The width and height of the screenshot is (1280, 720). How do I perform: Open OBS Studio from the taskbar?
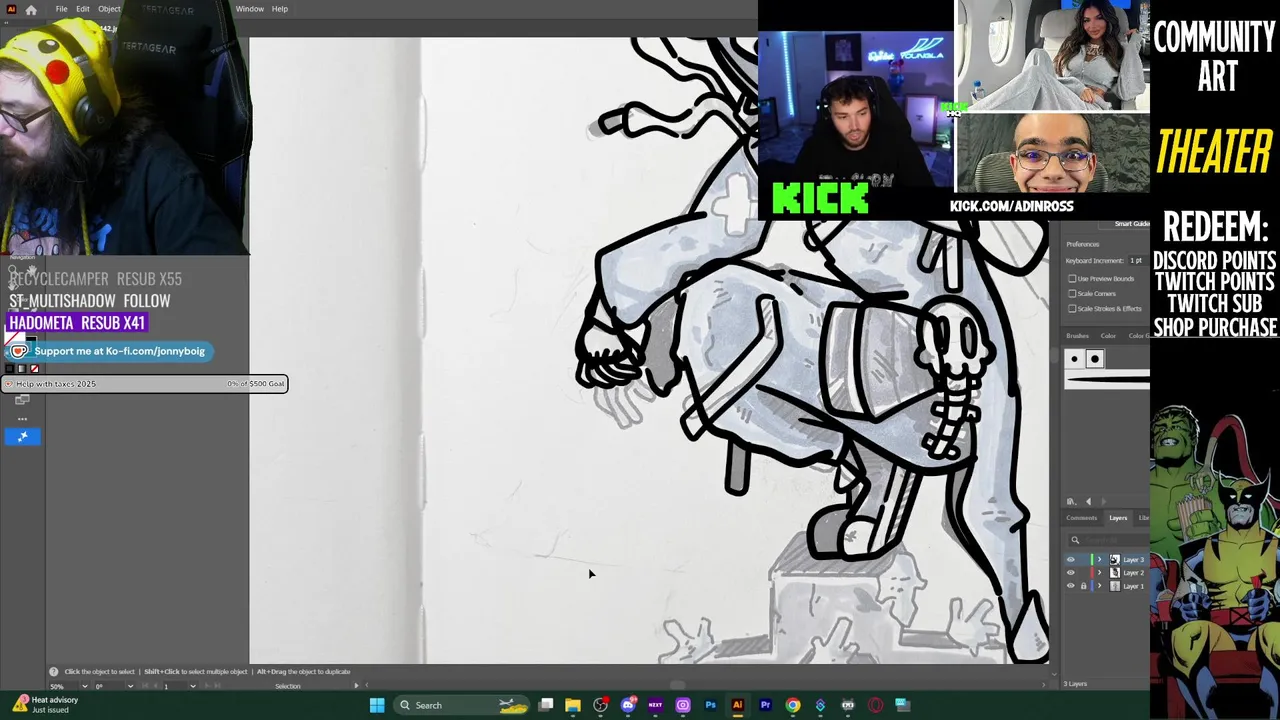point(600,705)
